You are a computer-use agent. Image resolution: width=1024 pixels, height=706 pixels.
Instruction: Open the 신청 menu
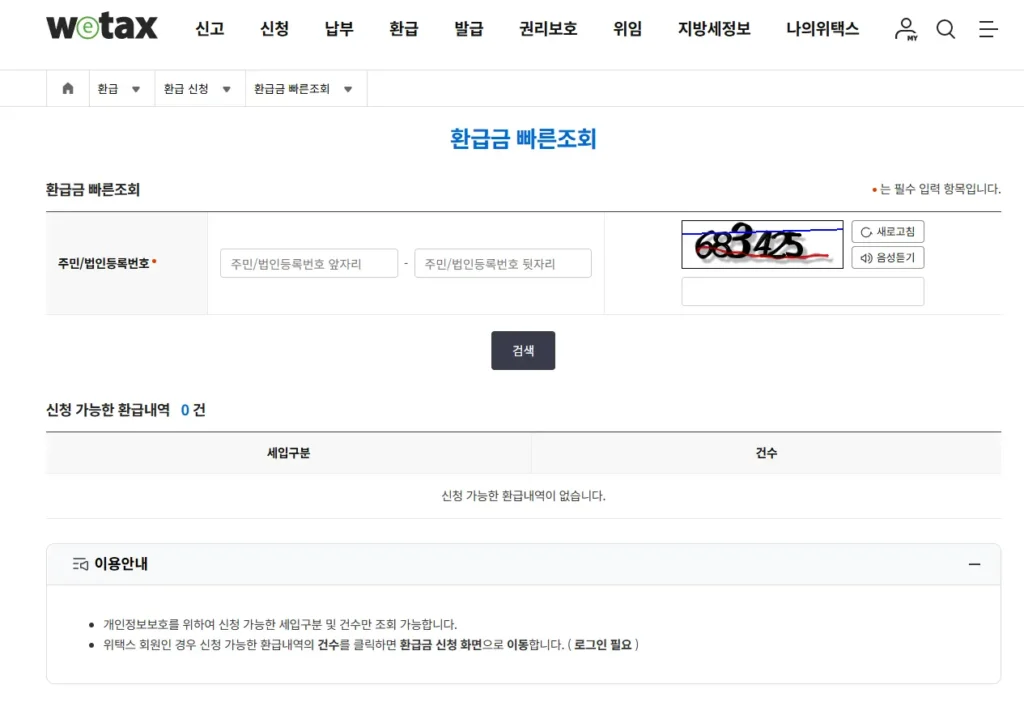point(274,29)
